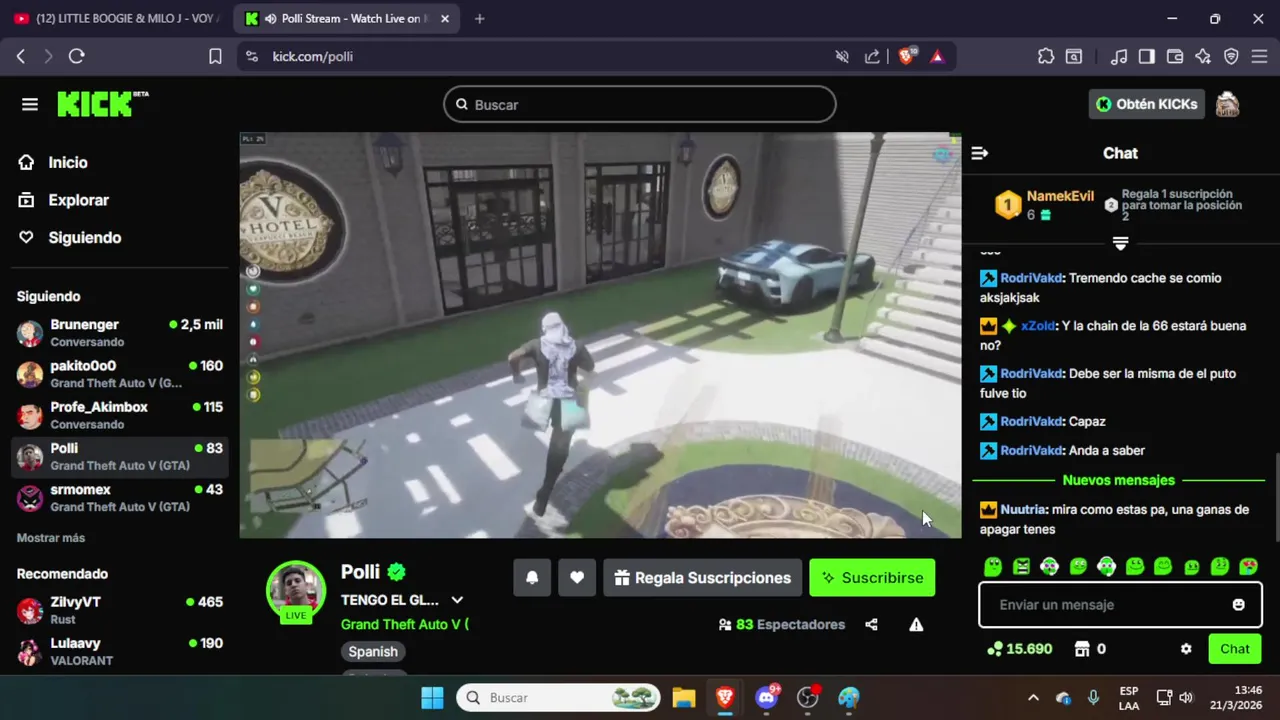Open Brave Rewards triangle icon
Viewport: 1280px width, 720px height.
point(937,57)
